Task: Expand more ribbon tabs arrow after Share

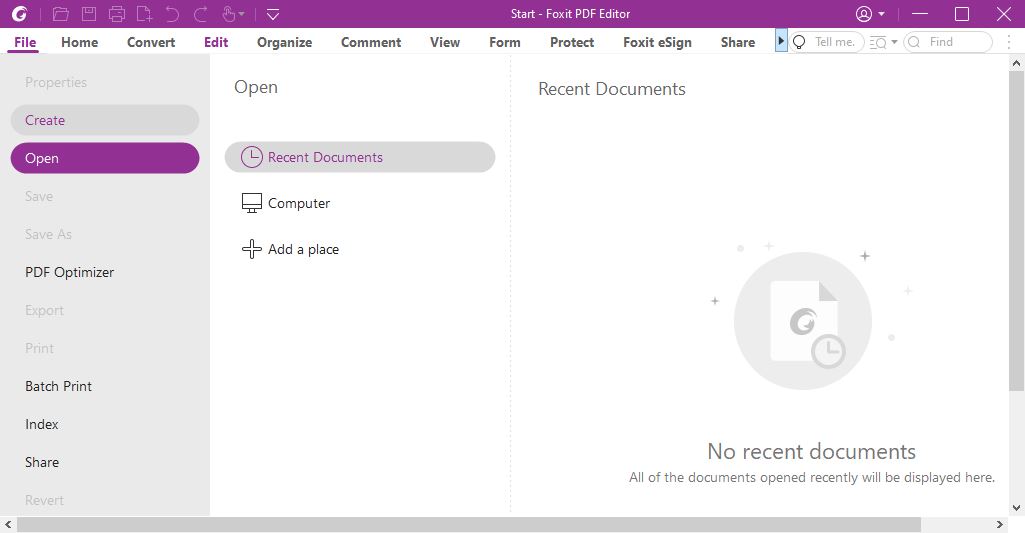Action: (781, 41)
